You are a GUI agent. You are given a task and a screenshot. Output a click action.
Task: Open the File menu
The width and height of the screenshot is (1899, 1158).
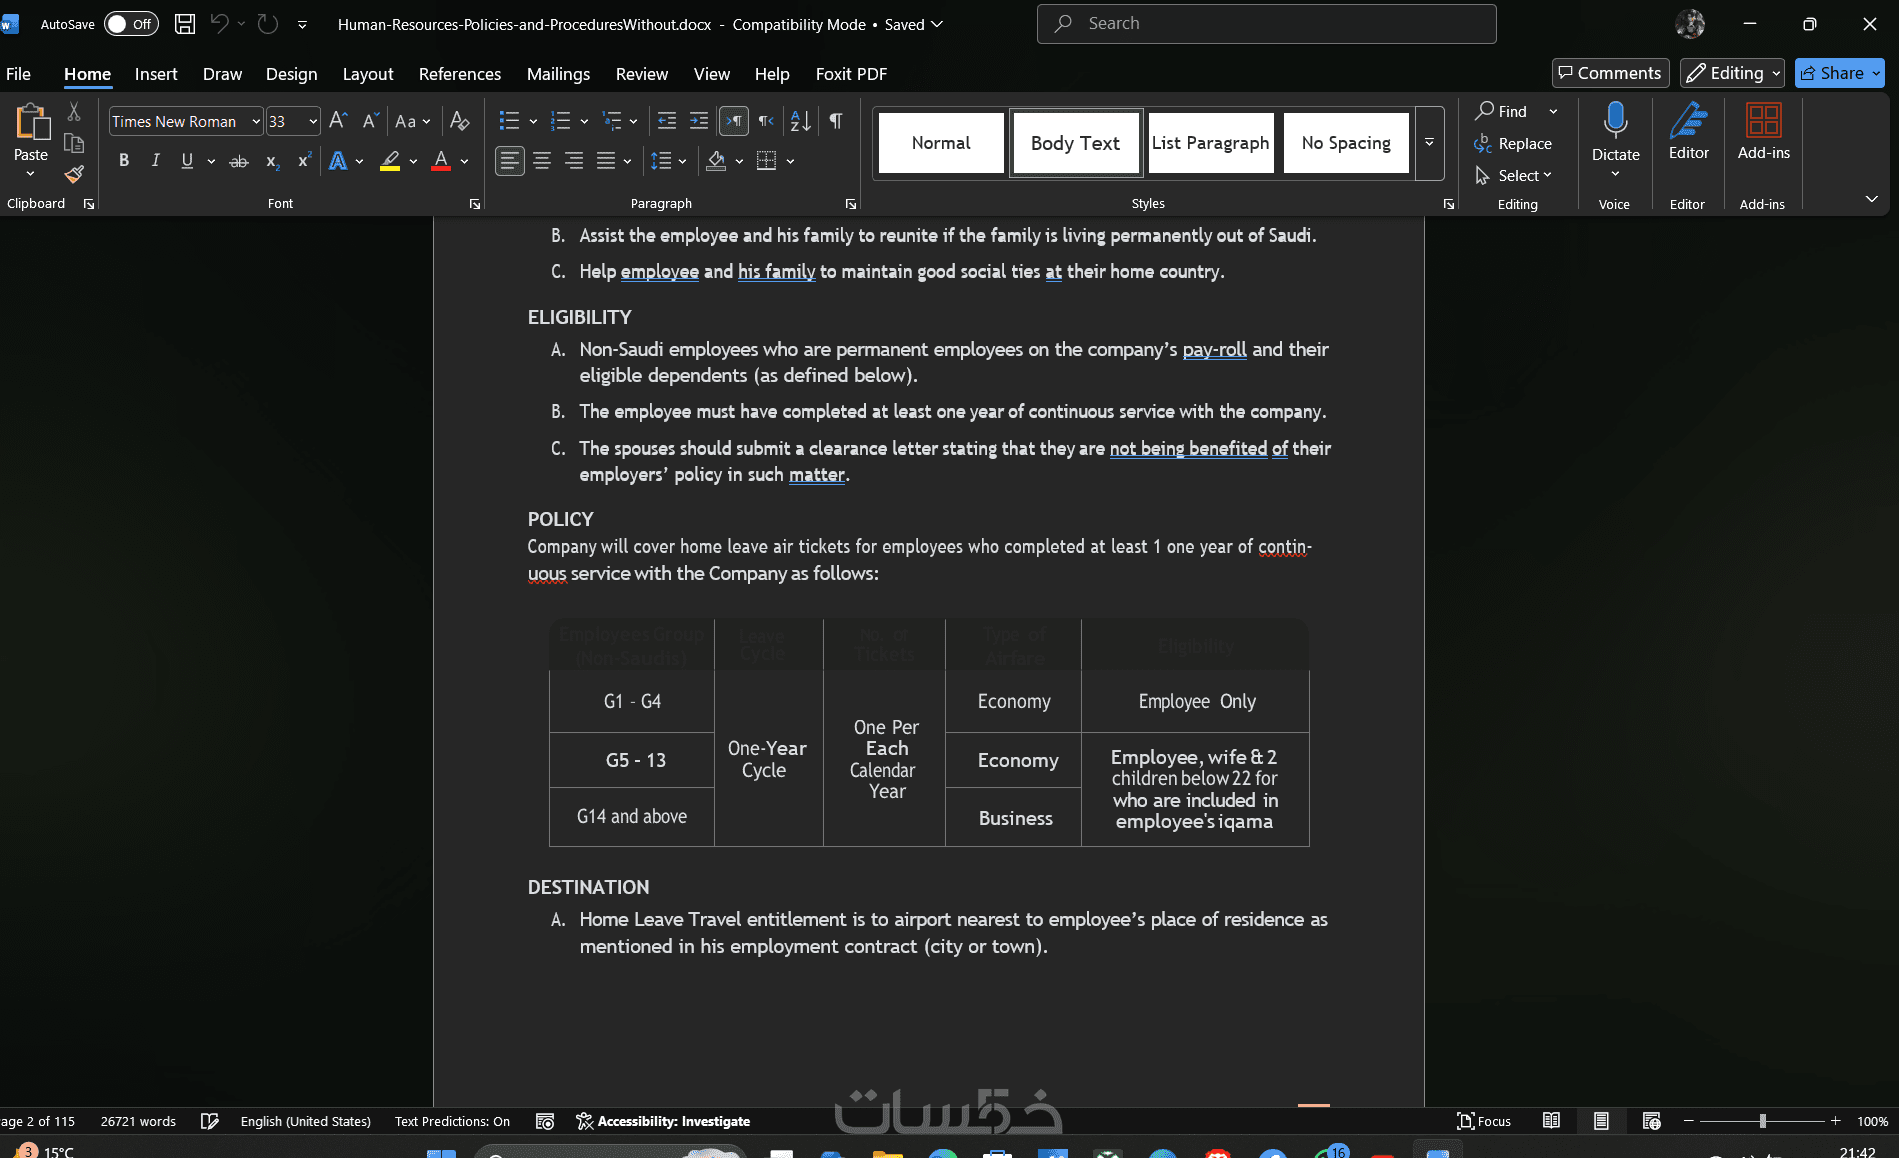coord(18,74)
